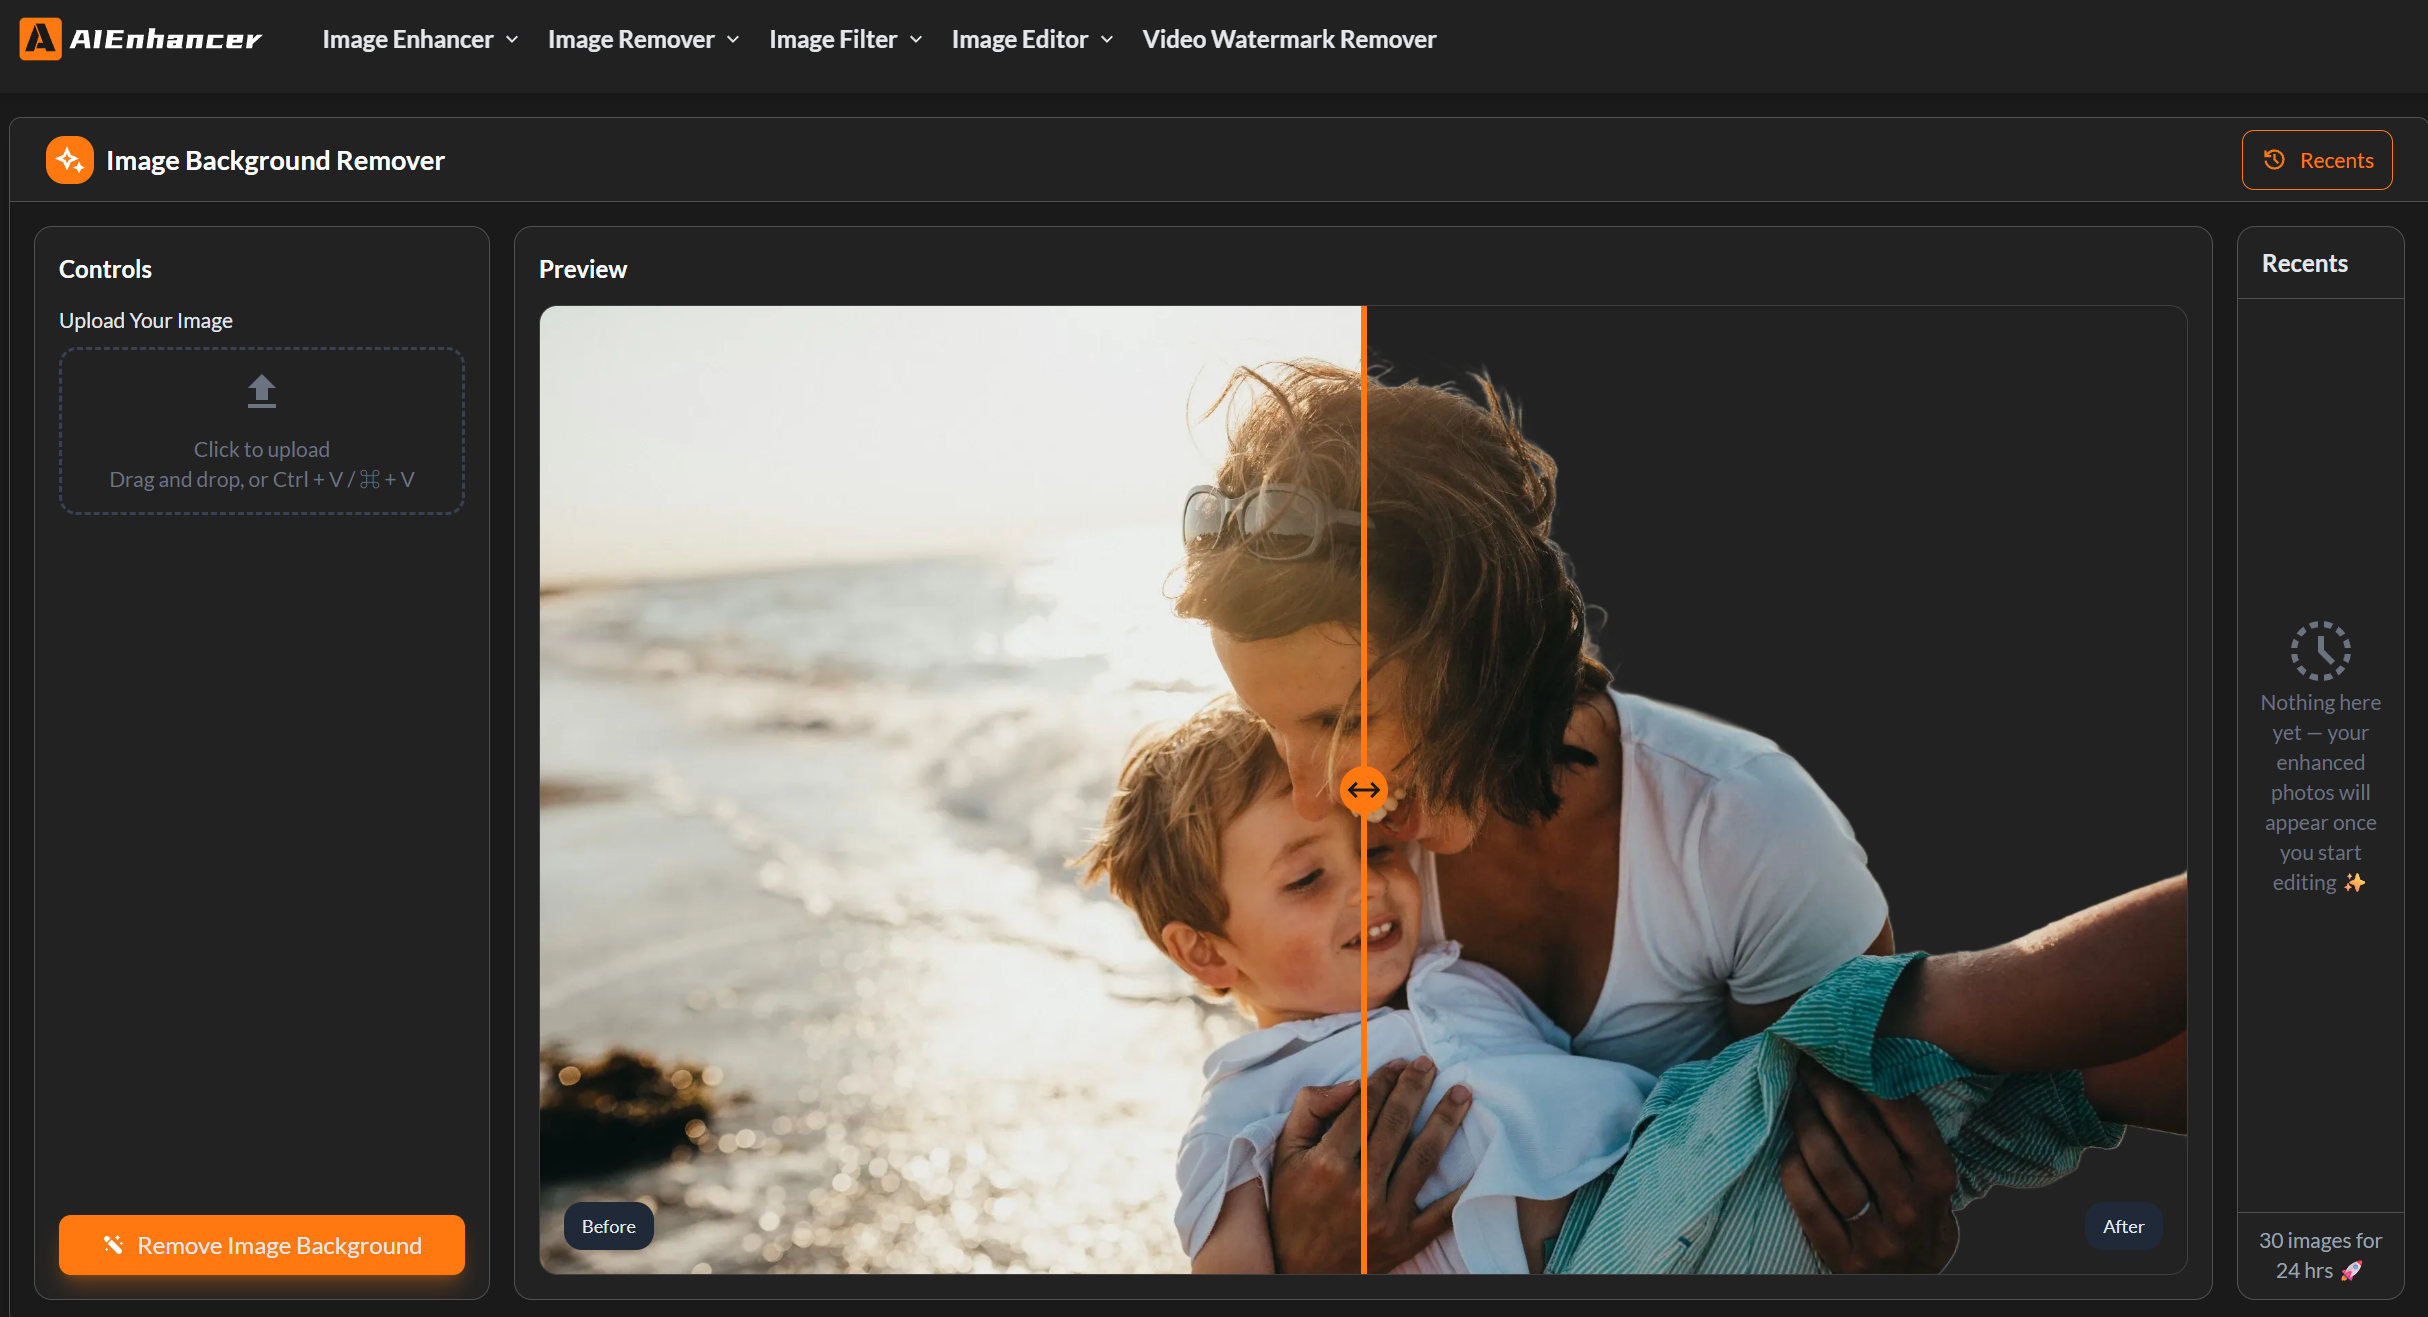2428x1317 pixels.
Task: Click the orange sparkle Background Remover icon
Action: coord(70,160)
